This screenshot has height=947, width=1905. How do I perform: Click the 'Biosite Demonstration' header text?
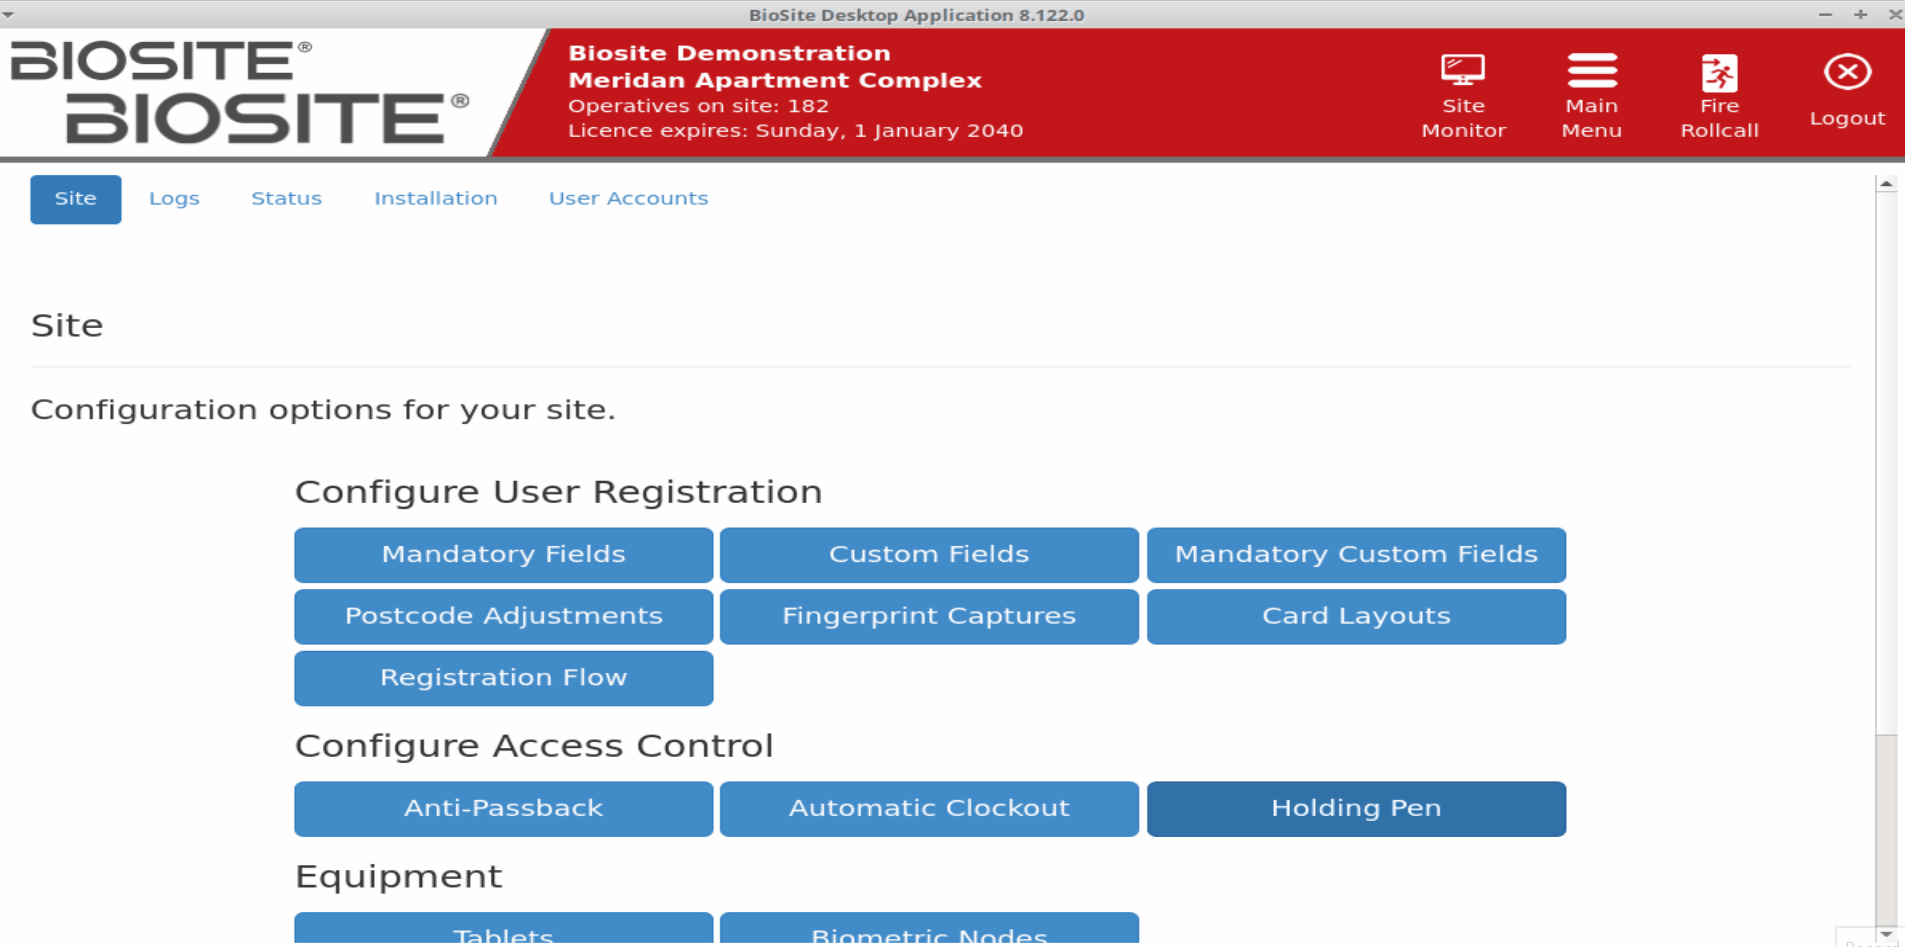[729, 53]
